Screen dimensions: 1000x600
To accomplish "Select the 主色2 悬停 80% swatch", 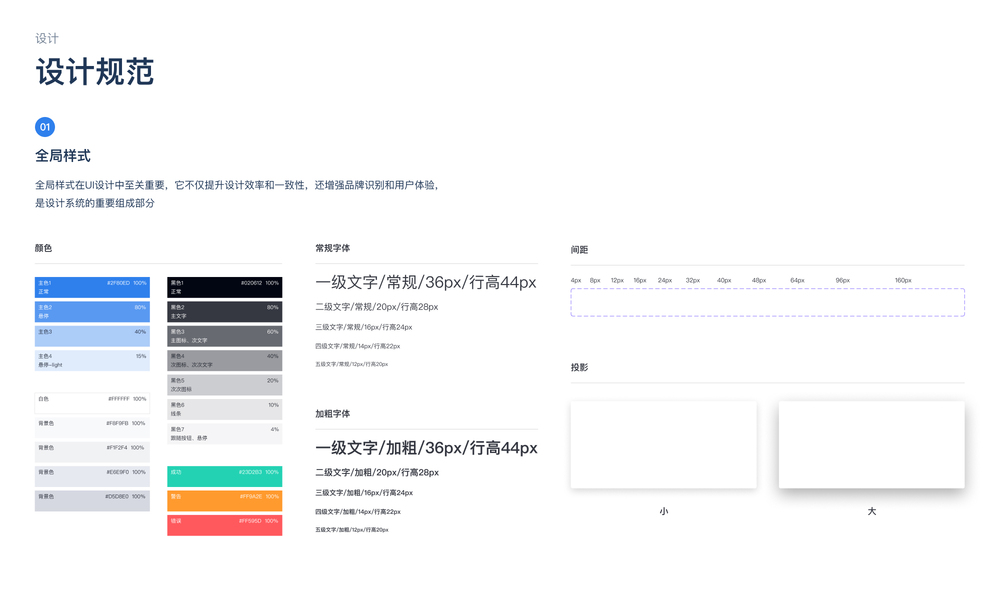I will click(92, 312).
